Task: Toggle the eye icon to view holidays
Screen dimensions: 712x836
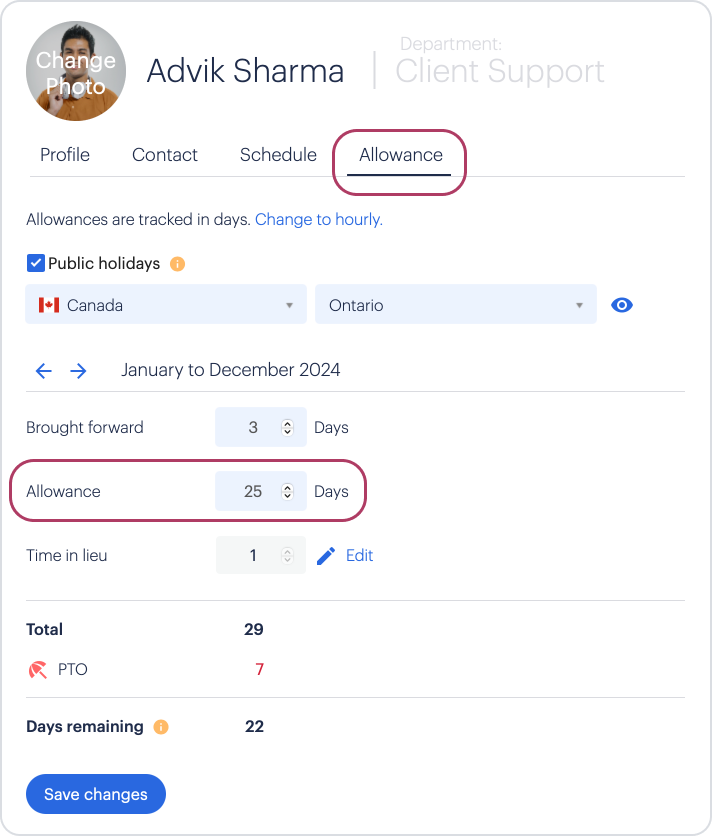Action: (622, 305)
